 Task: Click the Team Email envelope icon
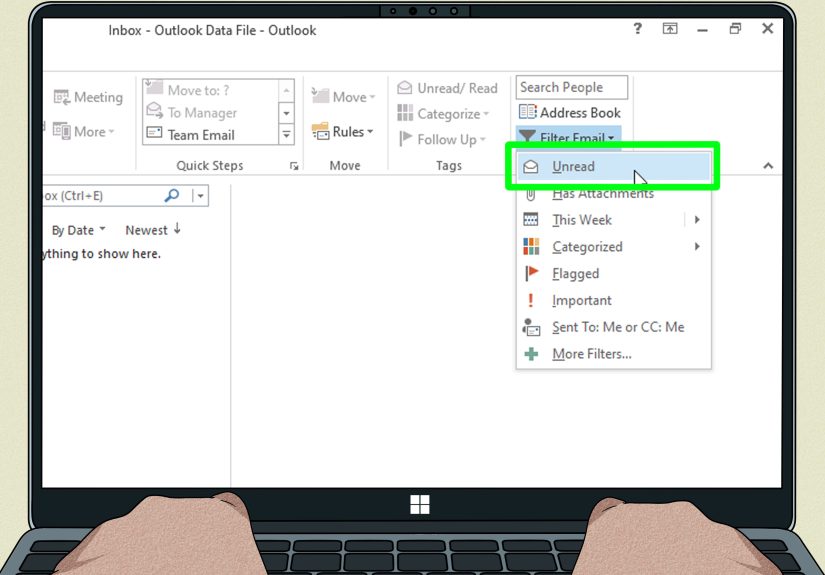(x=154, y=132)
